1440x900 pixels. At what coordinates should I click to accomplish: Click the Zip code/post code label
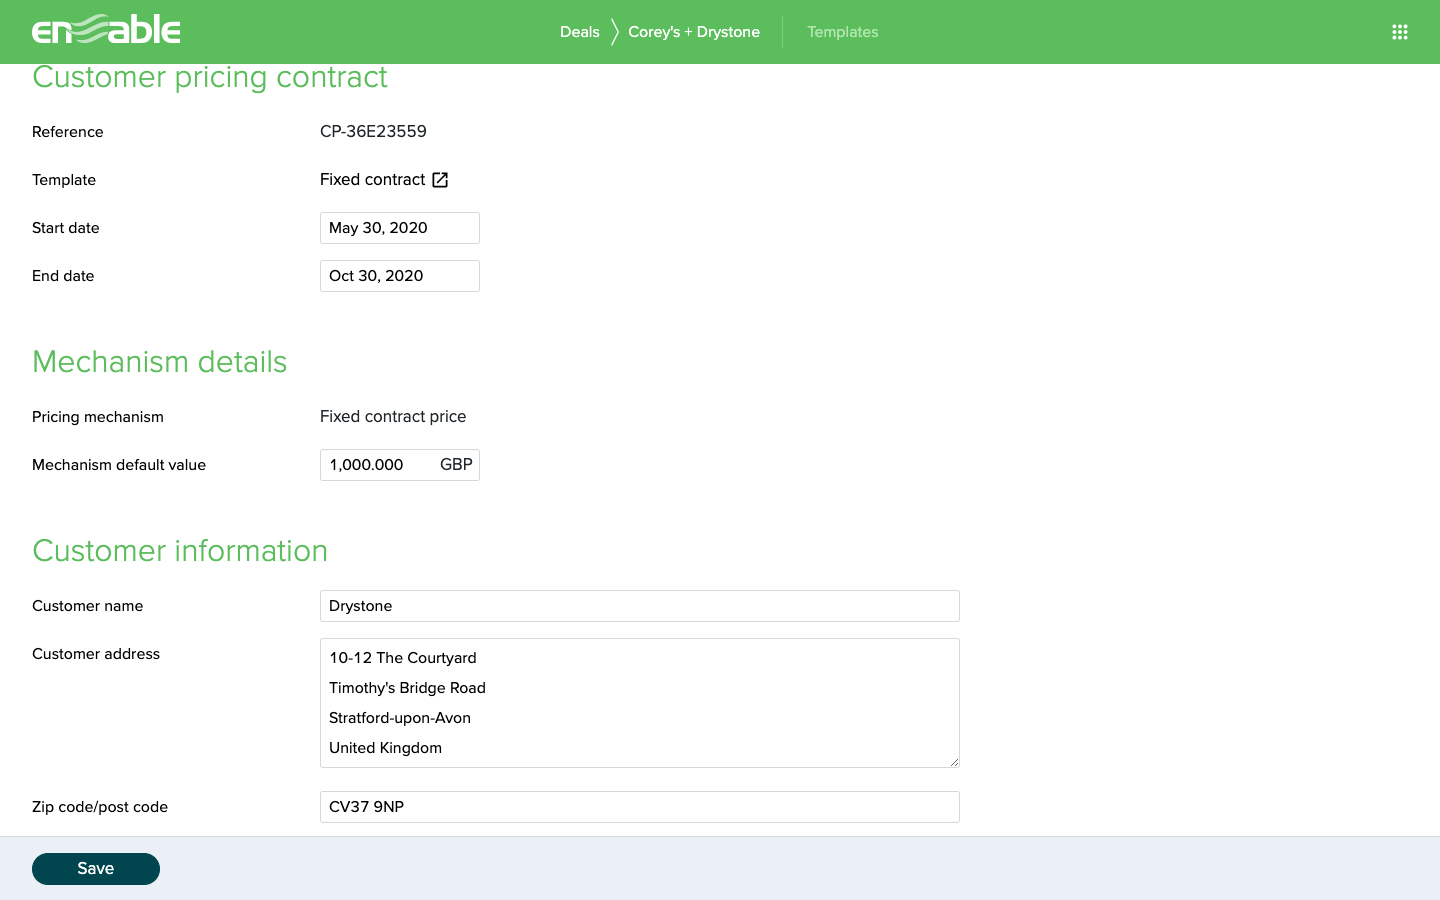100,807
